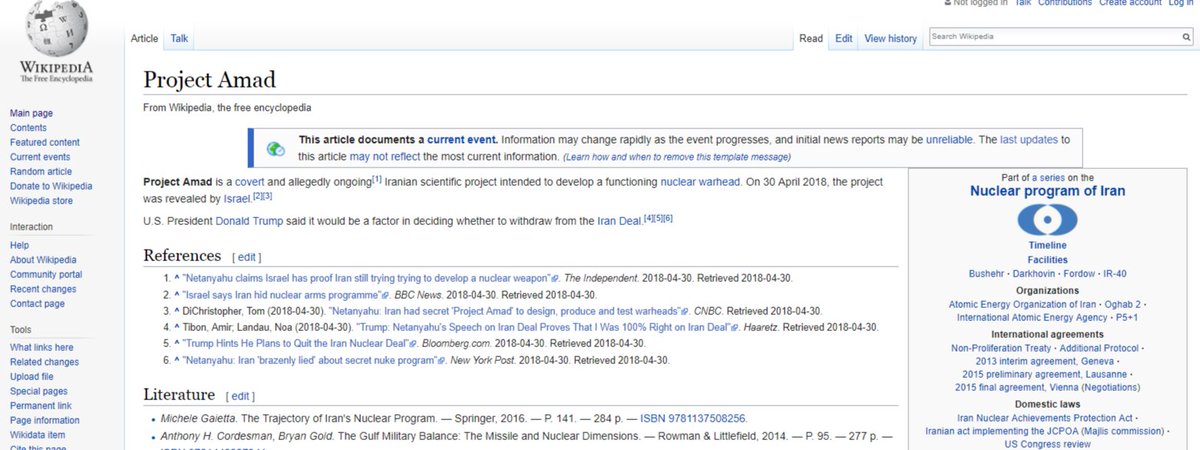Open The Independent Netanyahu claims reference
The height and width of the screenshot is (450, 1200).
(367, 278)
